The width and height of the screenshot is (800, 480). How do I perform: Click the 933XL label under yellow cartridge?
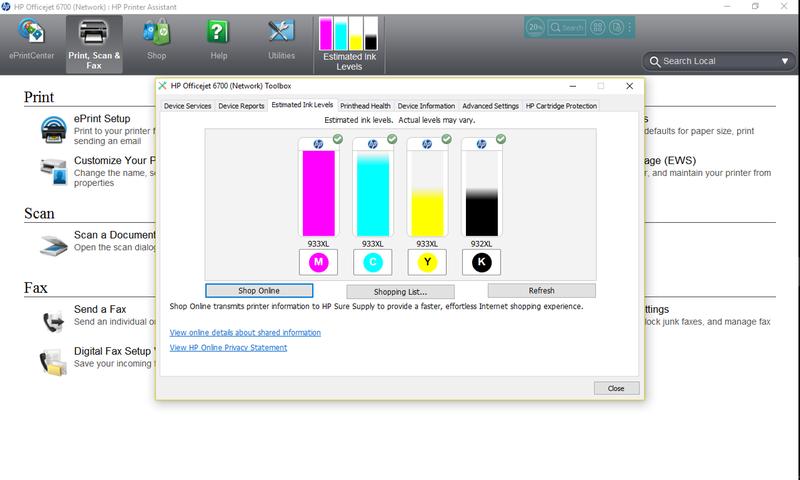[427, 244]
